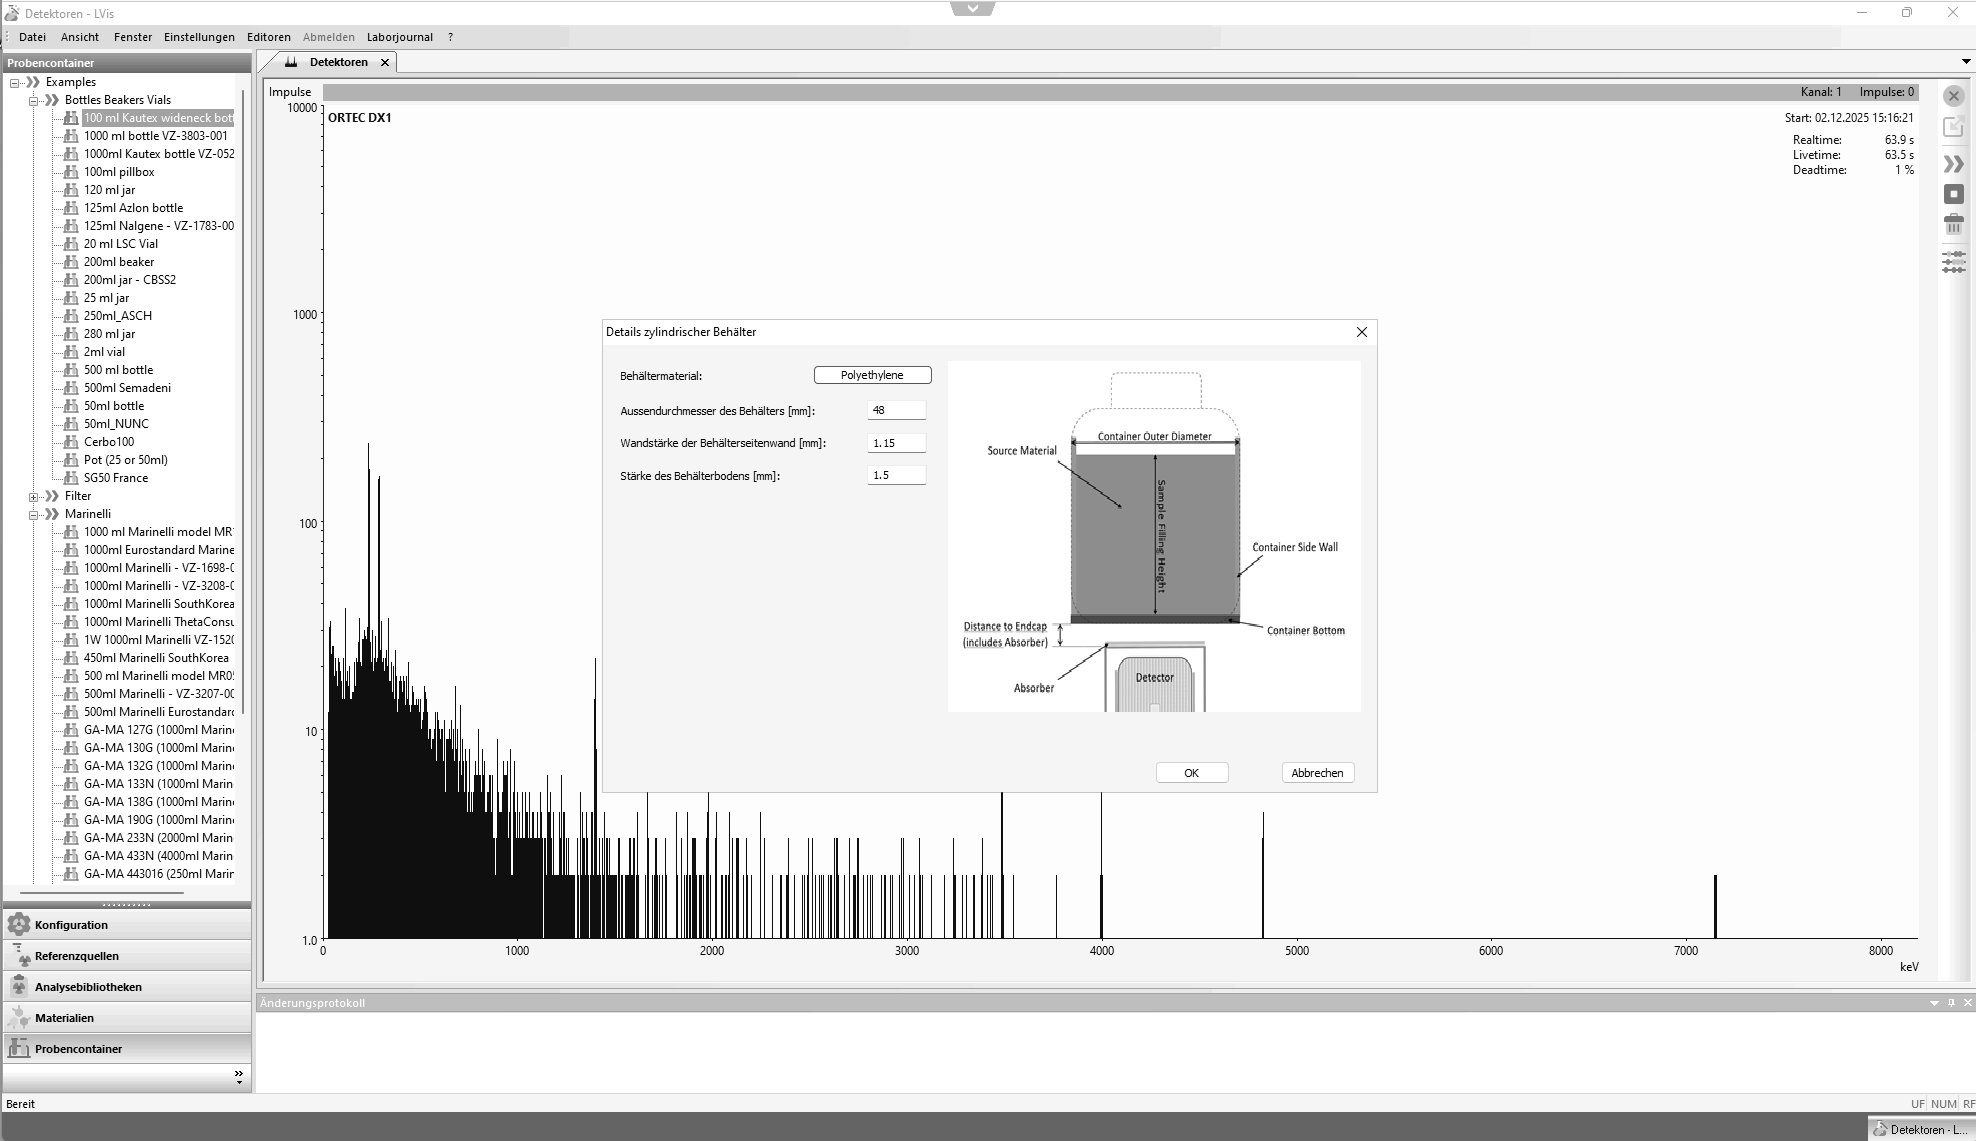Open the Materialien panel
The width and height of the screenshot is (1976, 1141).
pos(64,1018)
